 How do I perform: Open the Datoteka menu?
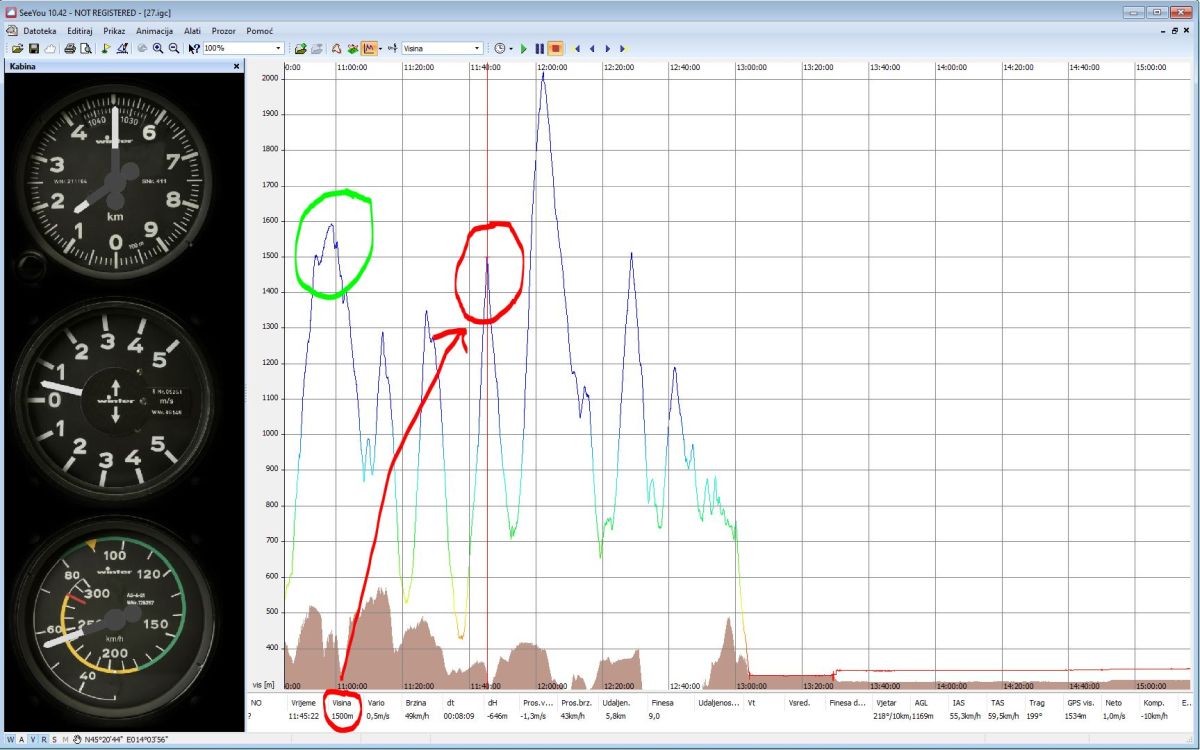[x=40, y=31]
